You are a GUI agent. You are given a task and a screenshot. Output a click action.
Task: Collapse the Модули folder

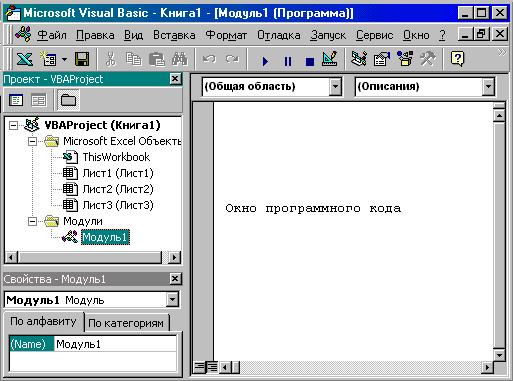[x=32, y=221]
